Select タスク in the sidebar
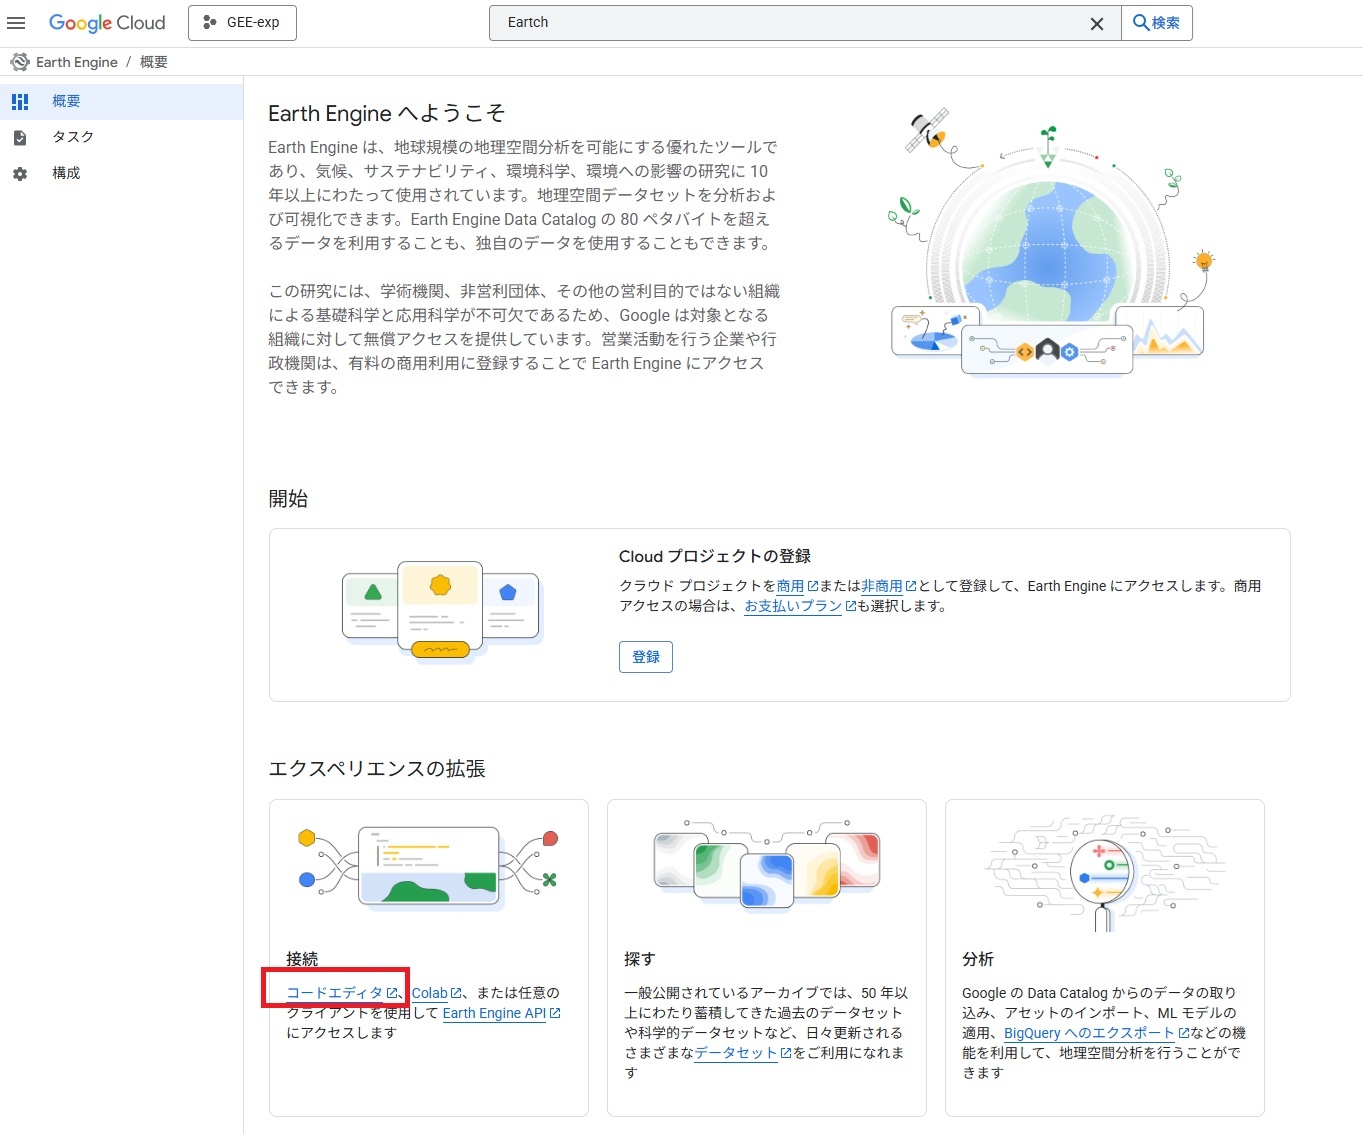Viewport: 1363px width, 1134px height. pos(121,137)
